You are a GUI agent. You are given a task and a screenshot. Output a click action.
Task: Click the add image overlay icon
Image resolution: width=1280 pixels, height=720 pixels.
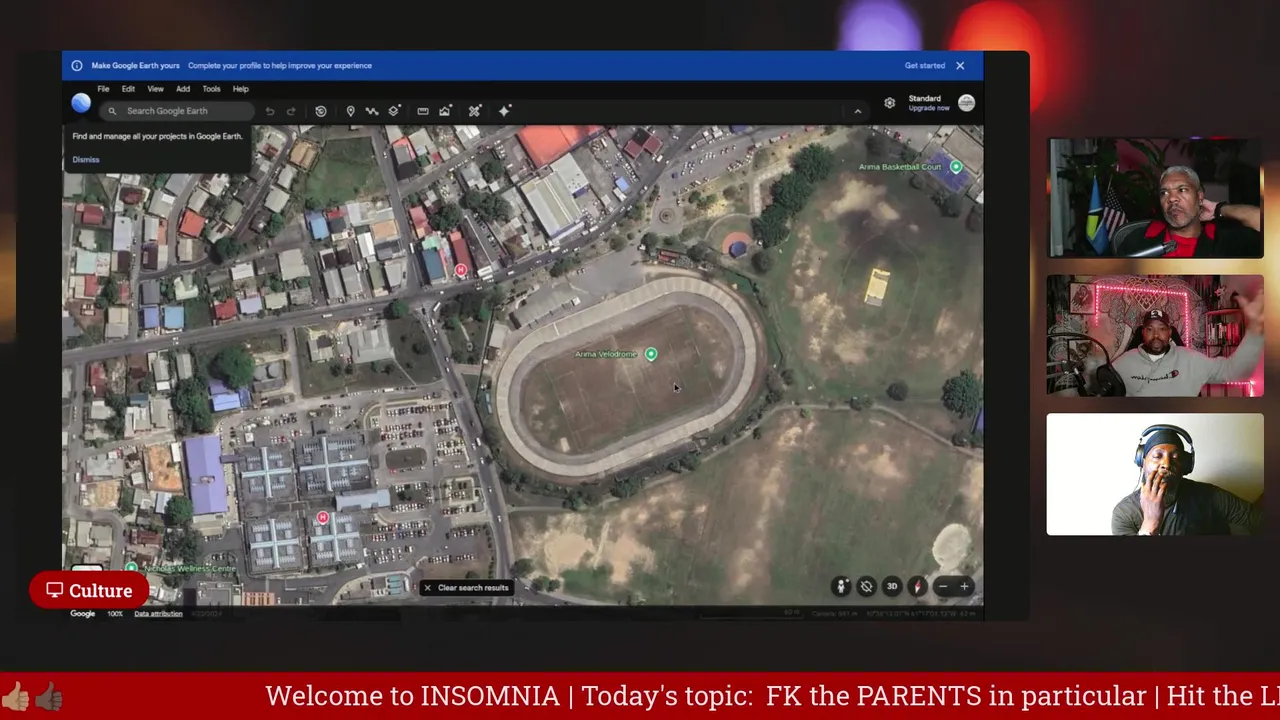[445, 111]
